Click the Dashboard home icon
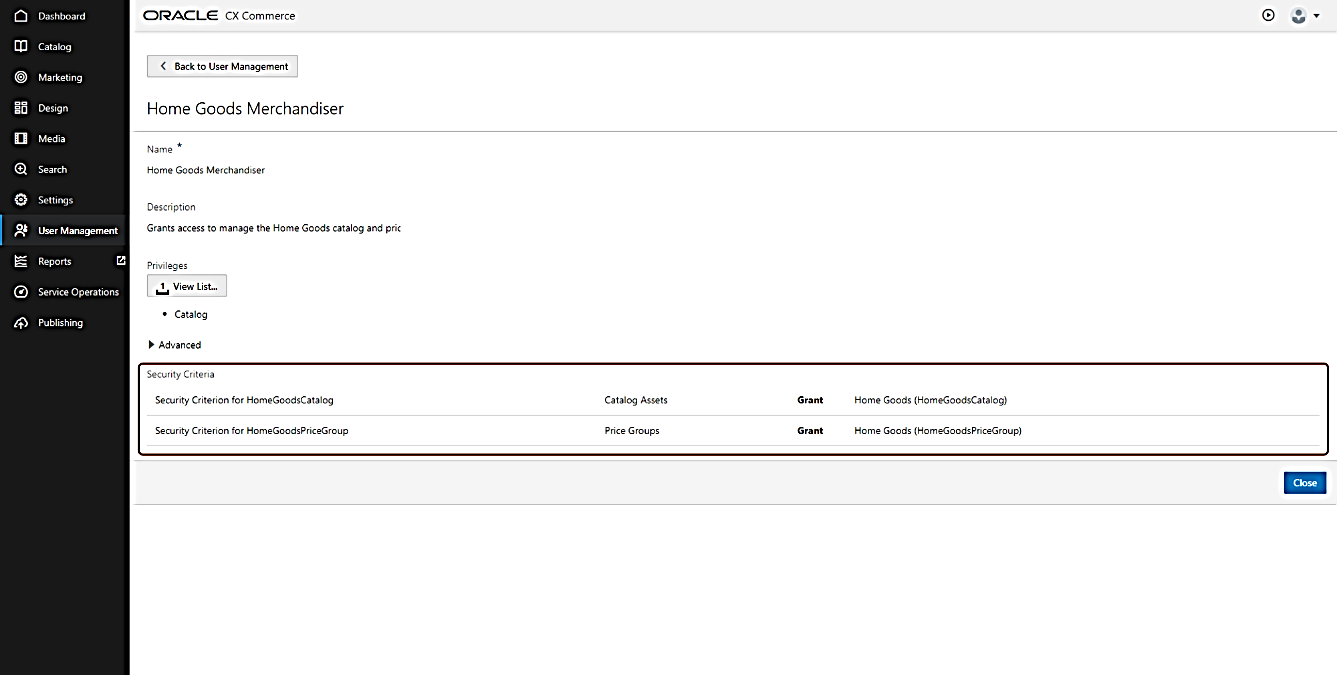The height and width of the screenshot is (675, 1337). [x=21, y=16]
